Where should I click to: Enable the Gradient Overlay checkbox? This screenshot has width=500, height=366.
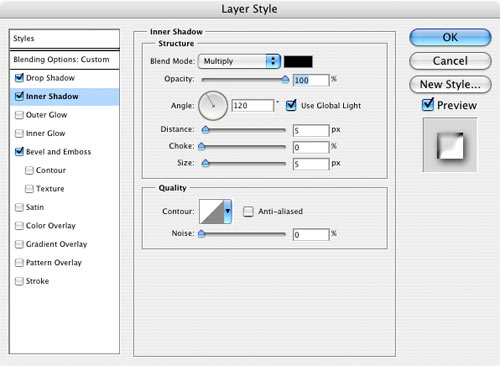coord(19,244)
